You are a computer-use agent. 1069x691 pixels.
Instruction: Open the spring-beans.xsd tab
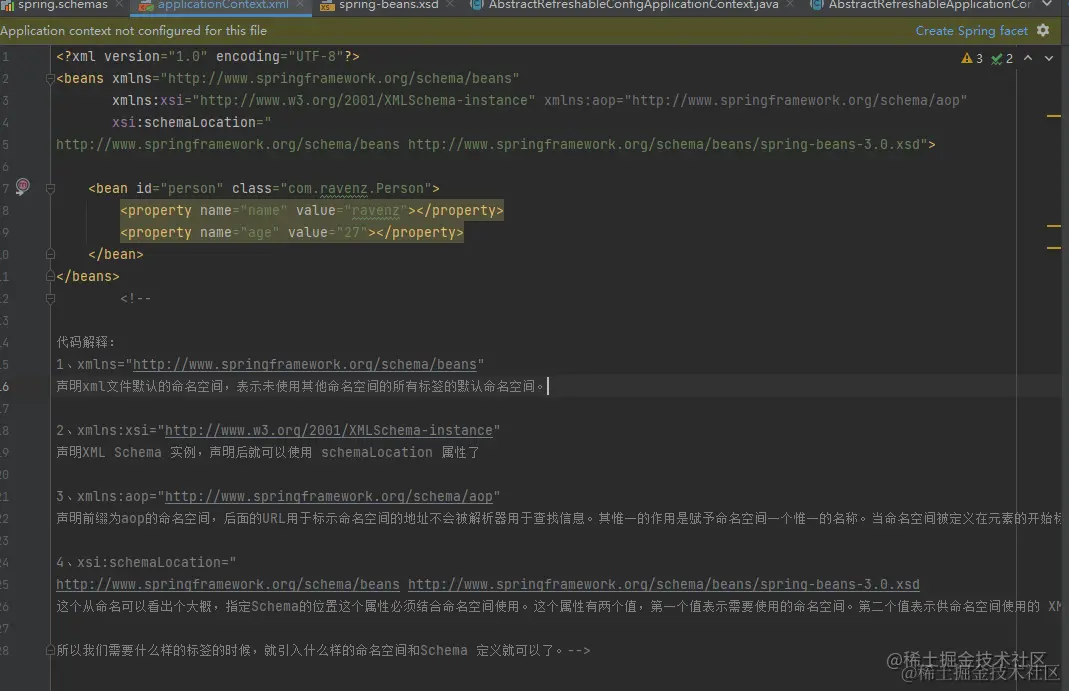(x=389, y=5)
